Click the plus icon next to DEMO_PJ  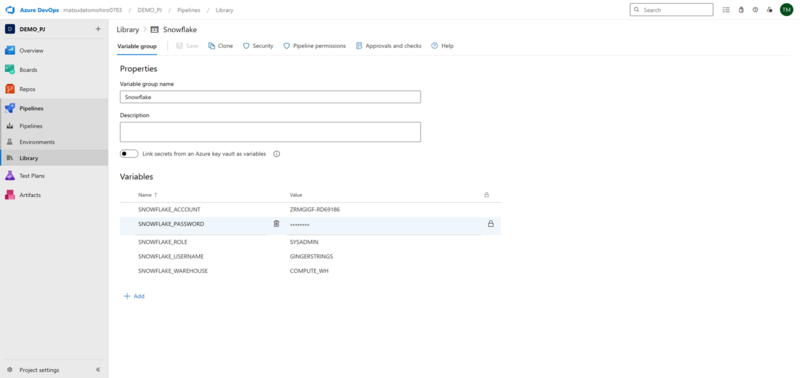98,29
